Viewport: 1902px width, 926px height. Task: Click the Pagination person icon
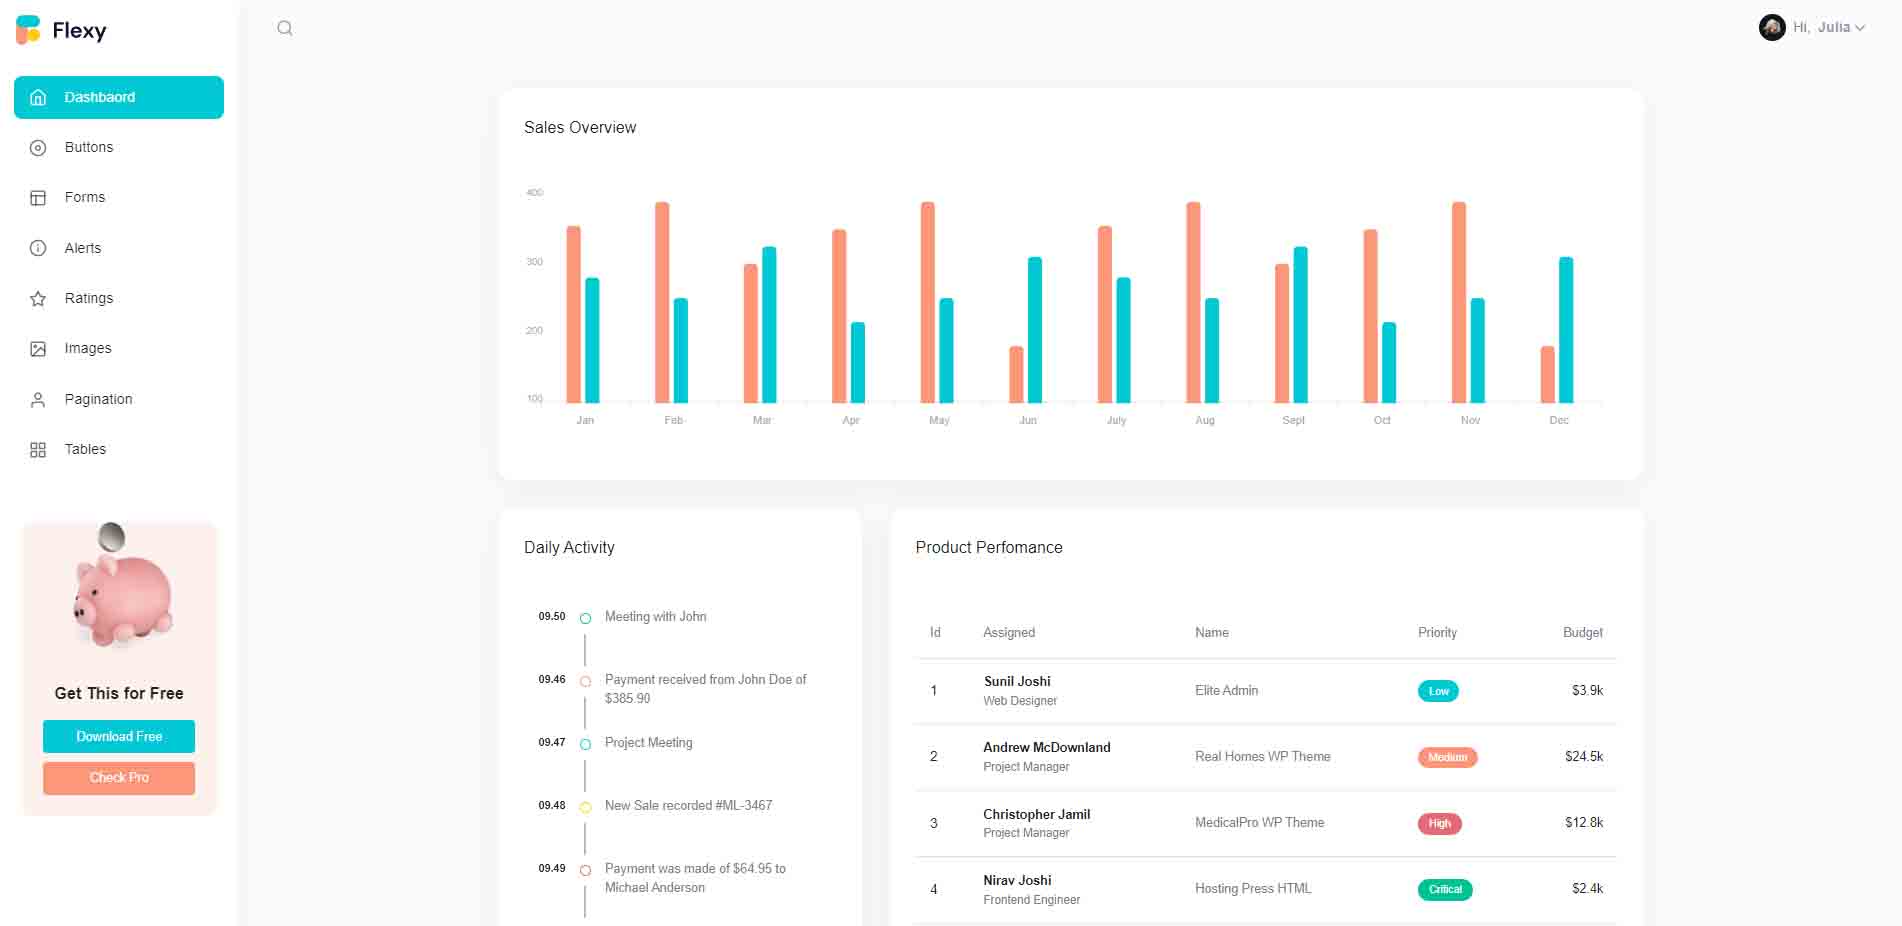coord(38,399)
